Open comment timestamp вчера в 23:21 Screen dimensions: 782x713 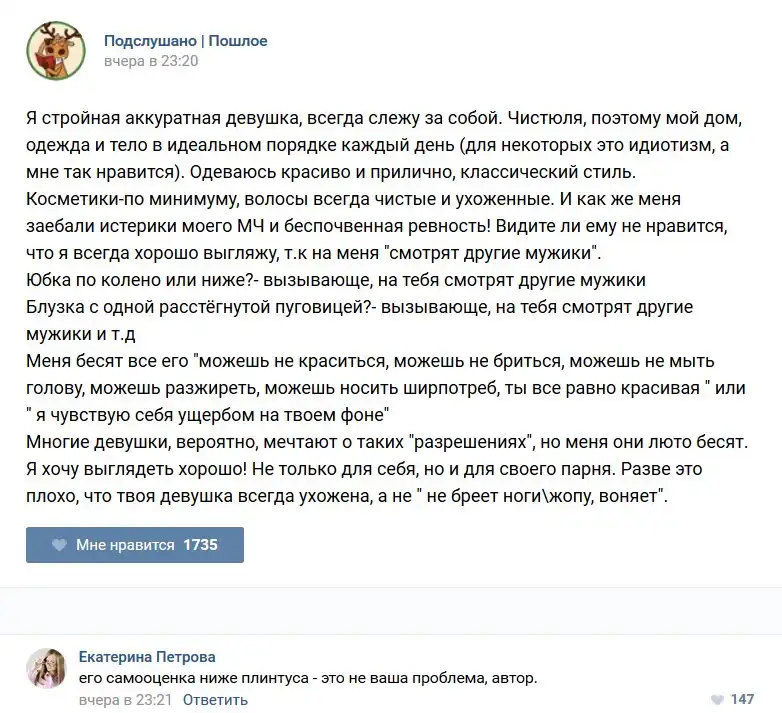click(x=125, y=700)
